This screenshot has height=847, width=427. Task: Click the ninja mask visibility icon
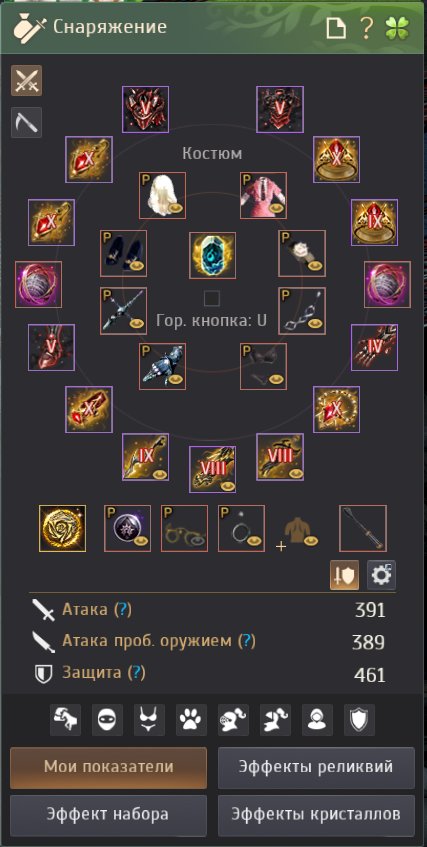(x=107, y=720)
